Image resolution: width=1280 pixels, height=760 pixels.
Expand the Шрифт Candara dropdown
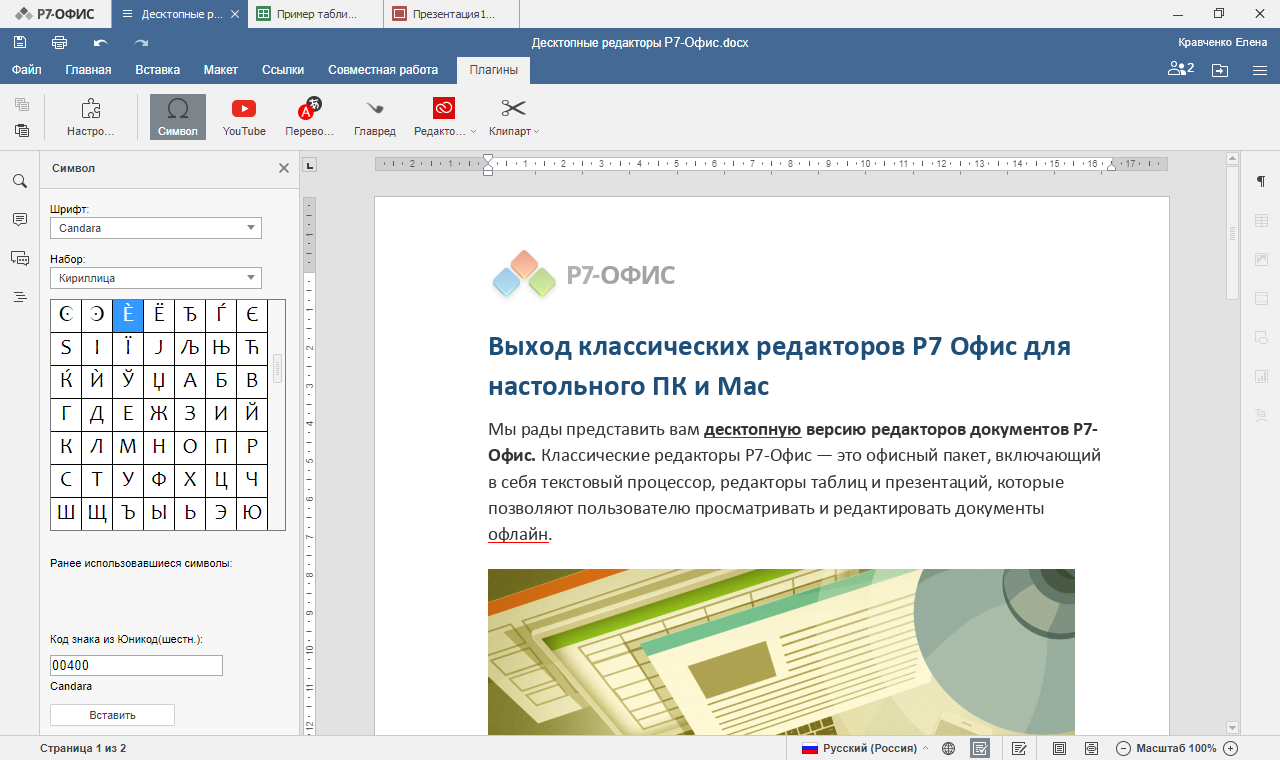pyautogui.click(x=156, y=228)
